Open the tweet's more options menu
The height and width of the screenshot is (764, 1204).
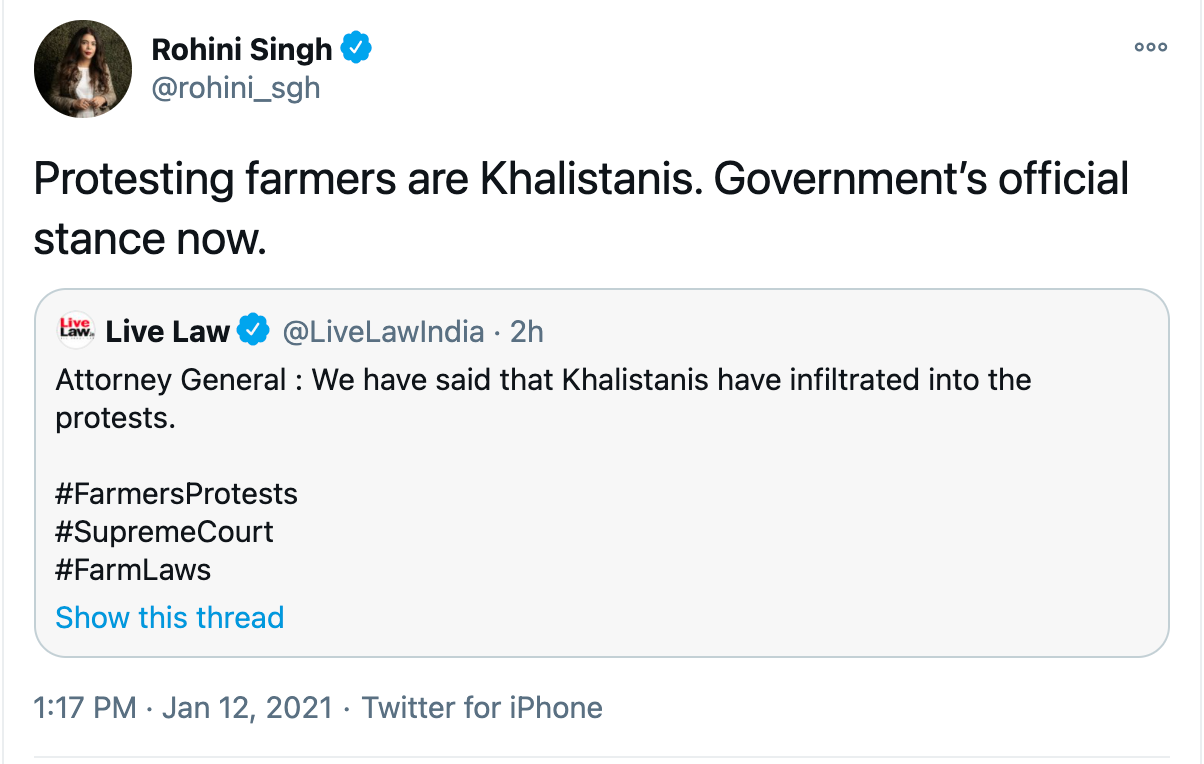1150,47
